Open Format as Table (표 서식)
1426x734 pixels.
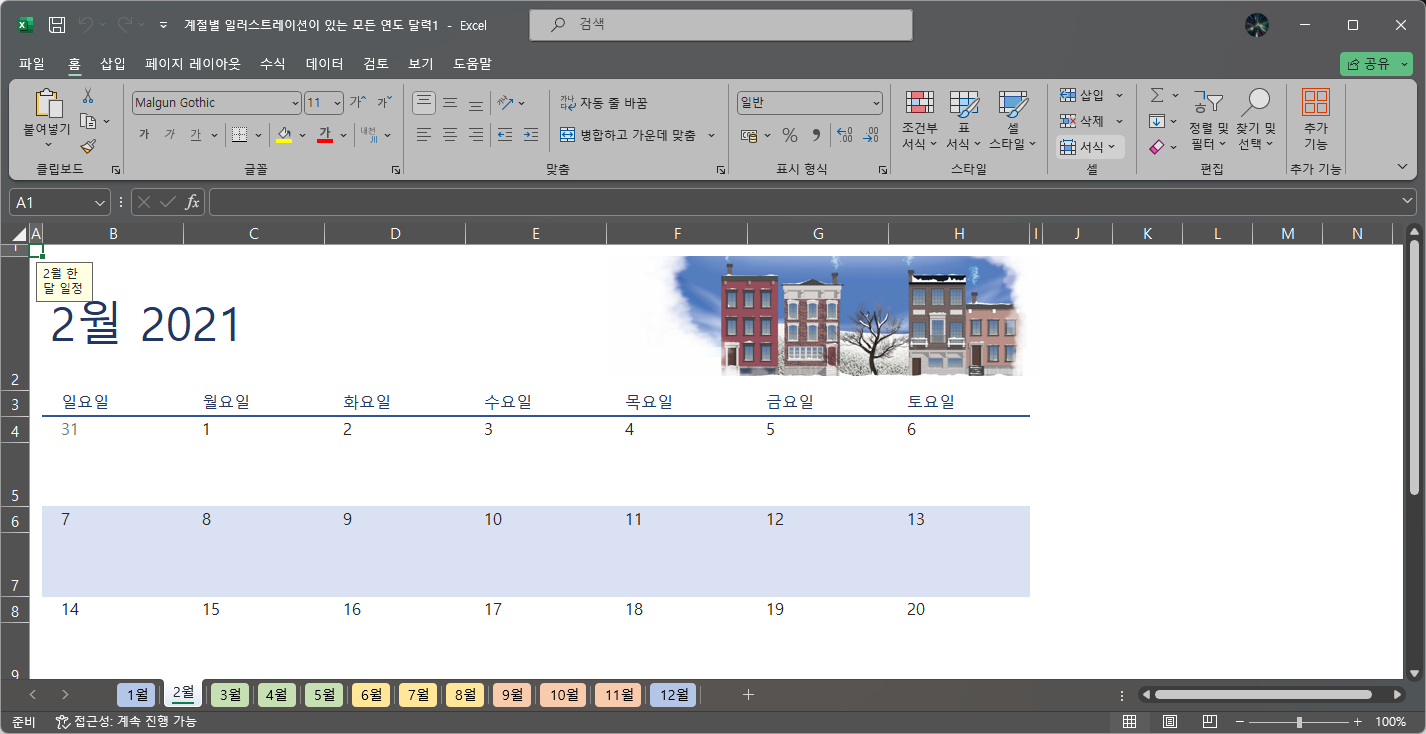tap(964, 120)
